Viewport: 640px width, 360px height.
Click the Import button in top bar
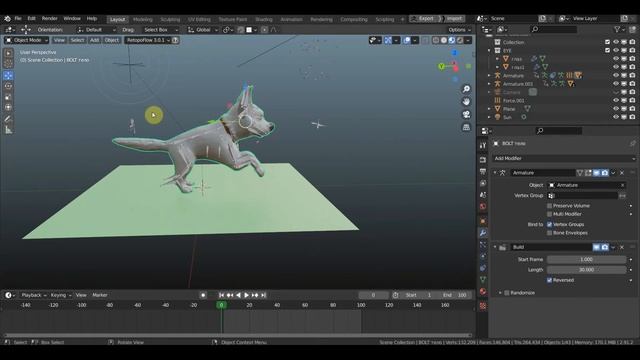pos(454,19)
